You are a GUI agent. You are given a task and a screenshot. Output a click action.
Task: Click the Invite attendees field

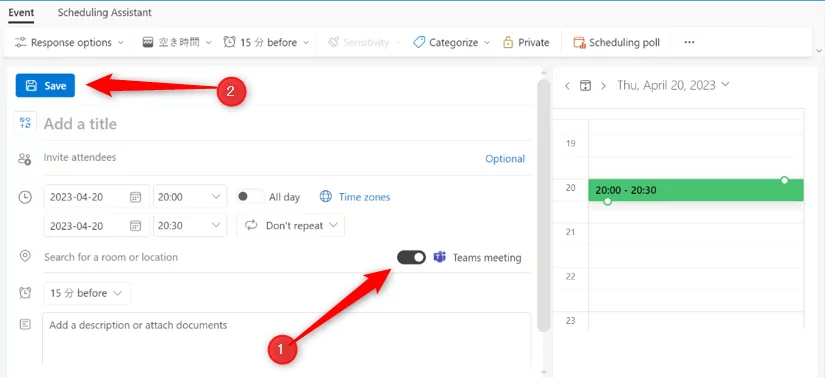260,157
